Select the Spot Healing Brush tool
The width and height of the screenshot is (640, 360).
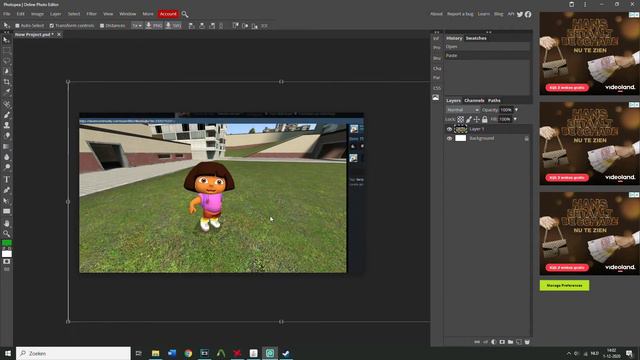tap(7, 104)
